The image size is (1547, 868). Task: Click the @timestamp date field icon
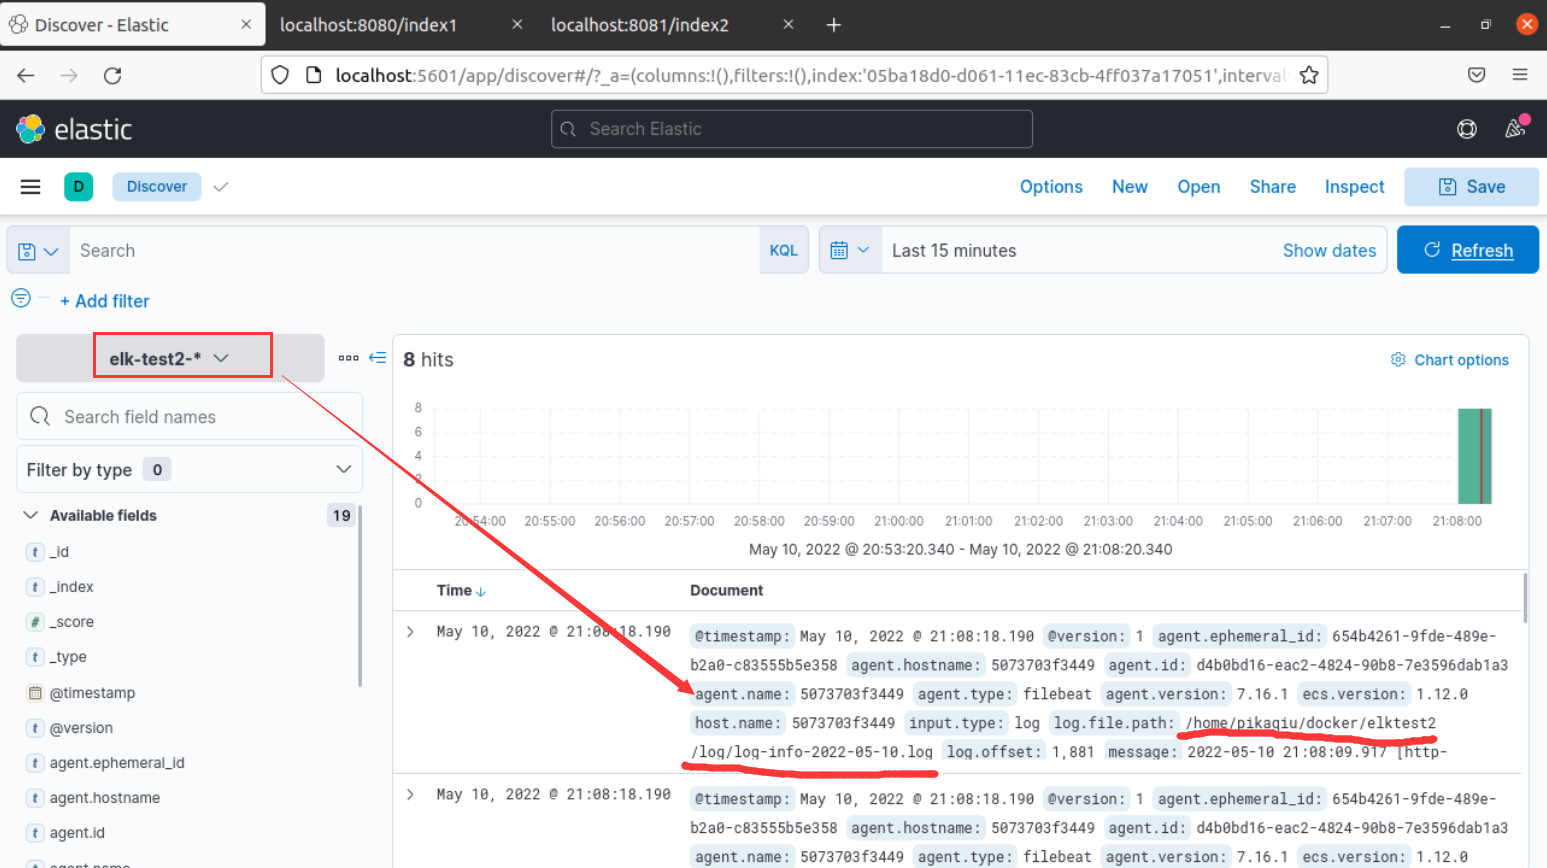[x=35, y=693]
